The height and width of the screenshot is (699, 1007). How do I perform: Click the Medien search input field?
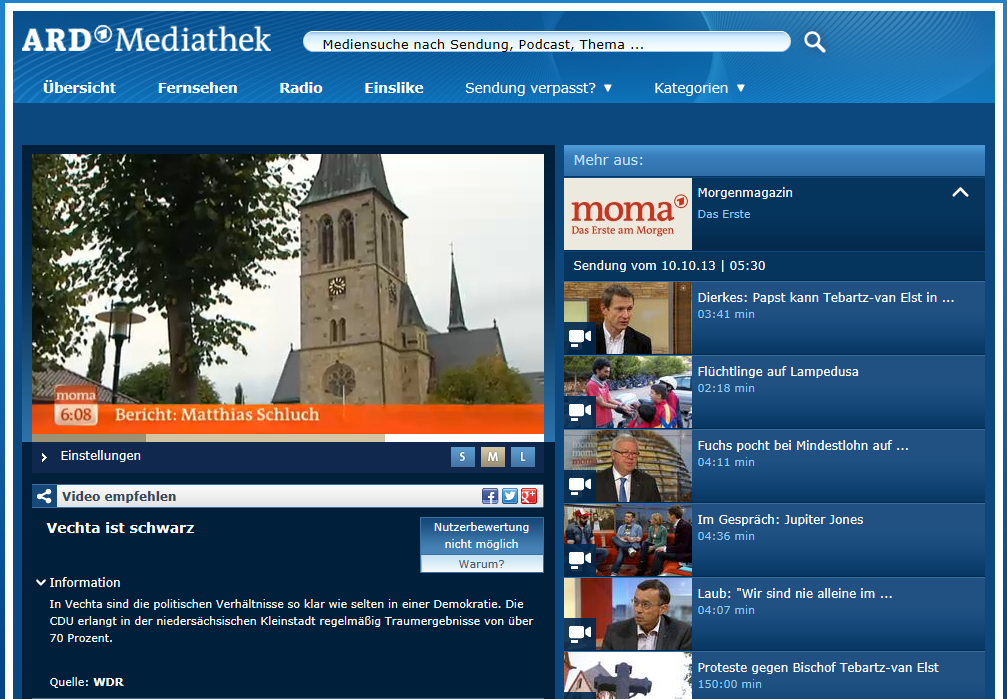click(x=547, y=42)
